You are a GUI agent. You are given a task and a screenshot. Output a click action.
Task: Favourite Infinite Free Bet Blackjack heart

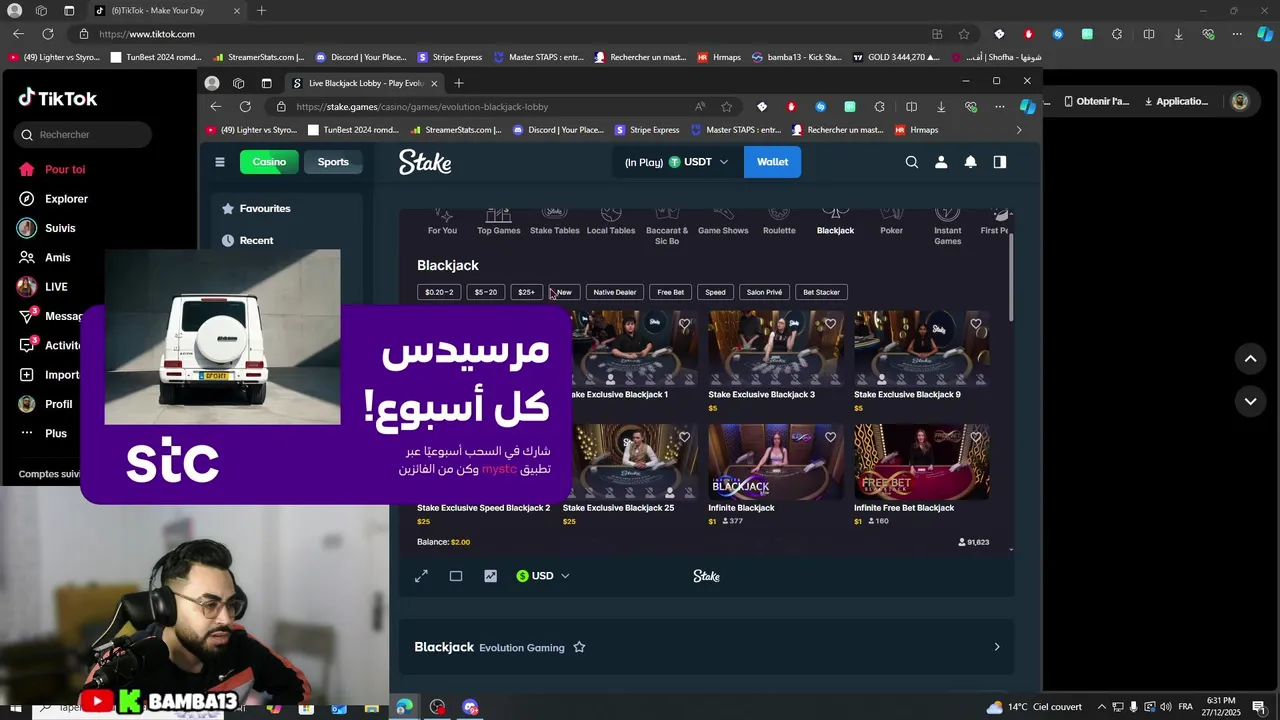click(976, 437)
